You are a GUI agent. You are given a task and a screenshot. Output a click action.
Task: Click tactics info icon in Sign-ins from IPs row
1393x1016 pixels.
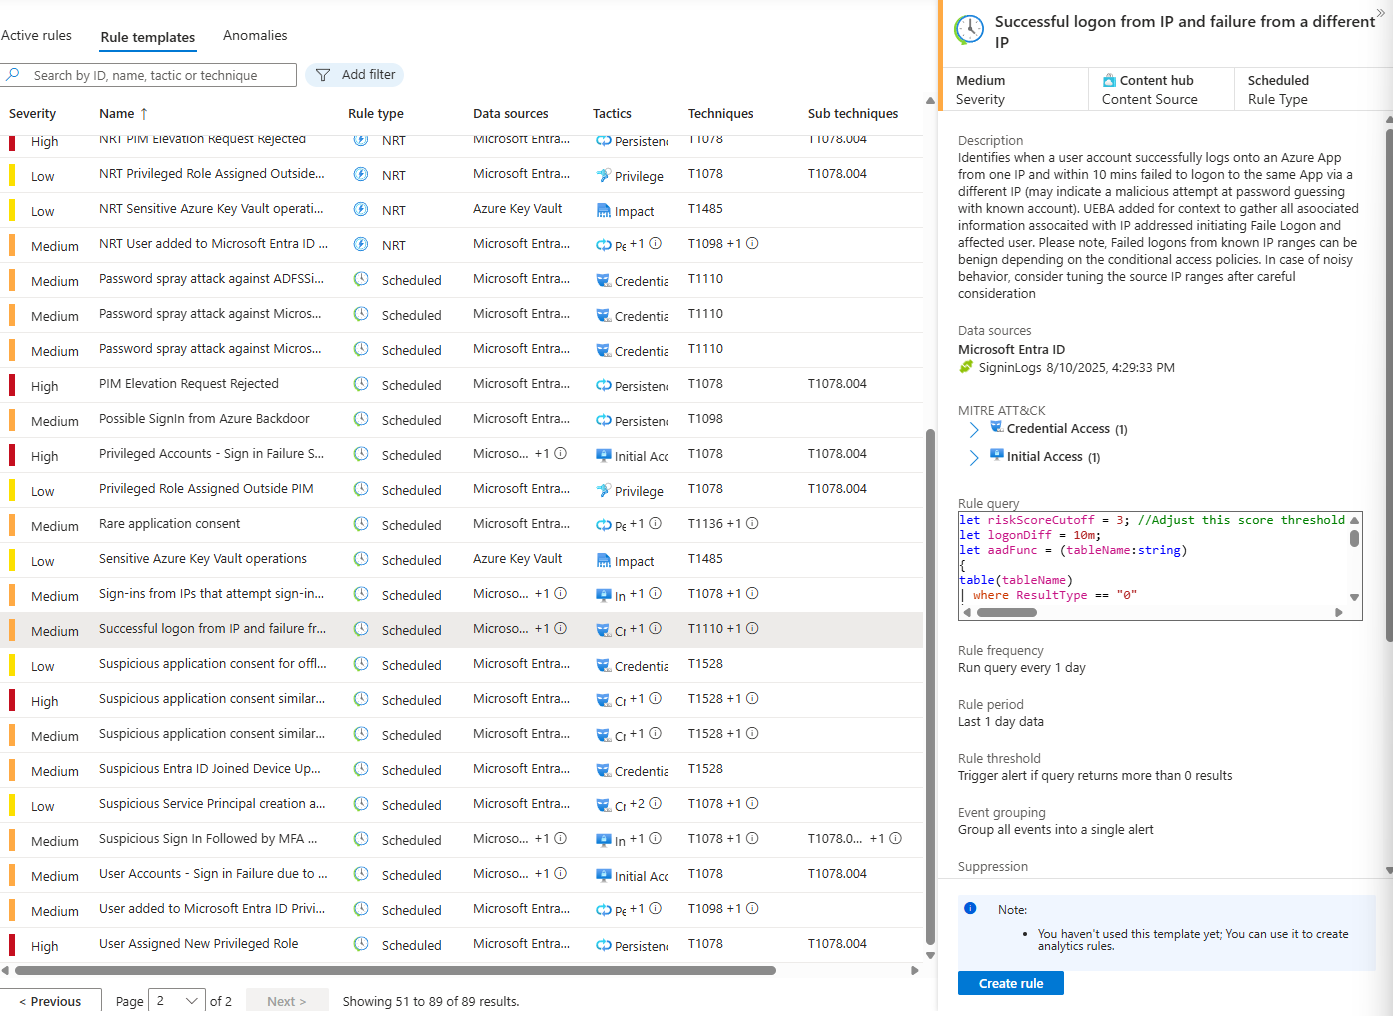(x=656, y=593)
